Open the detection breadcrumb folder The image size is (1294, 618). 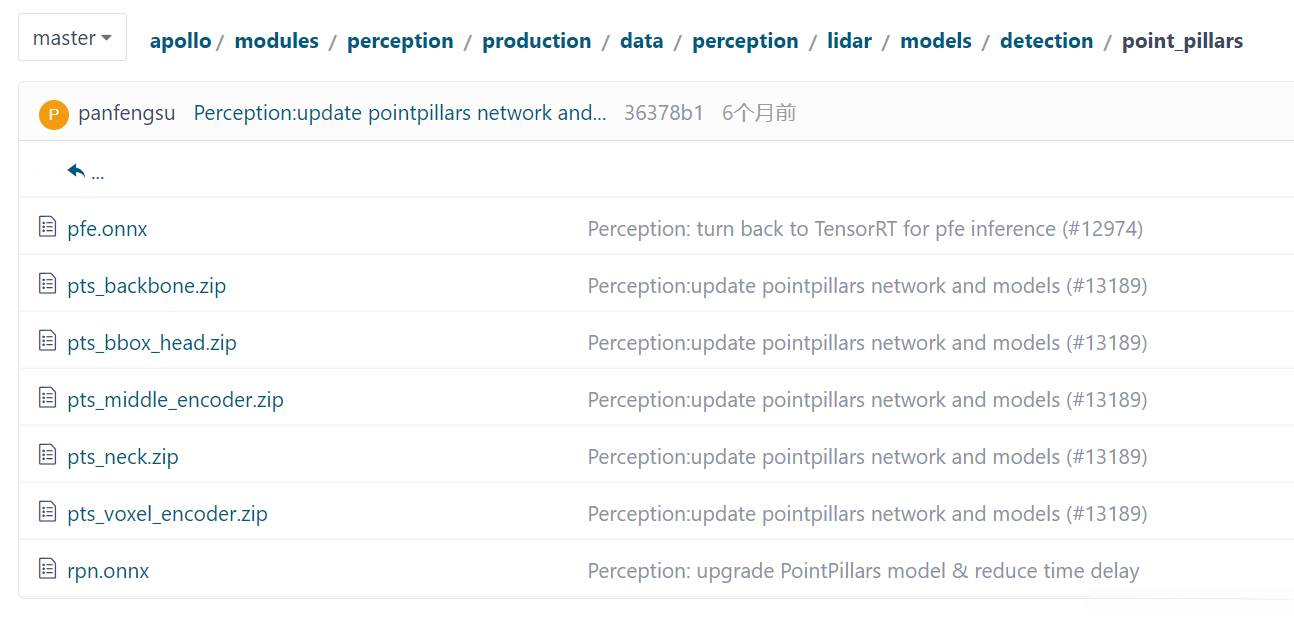click(1046, 41)
